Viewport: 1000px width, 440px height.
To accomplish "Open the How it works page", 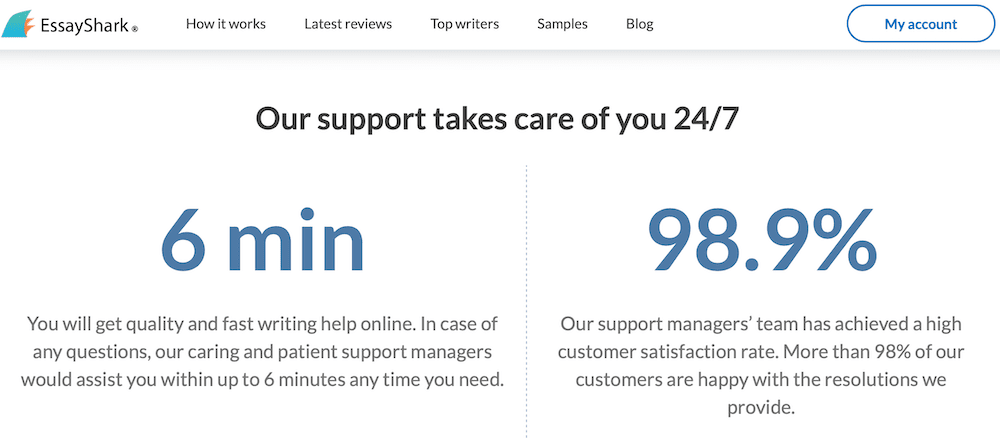I will (226, 24).
